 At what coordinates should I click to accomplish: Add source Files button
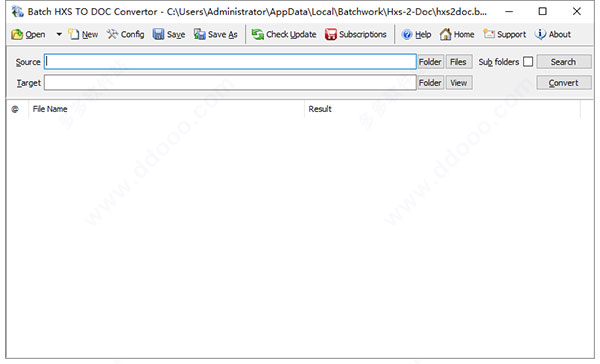click(458, 62)
